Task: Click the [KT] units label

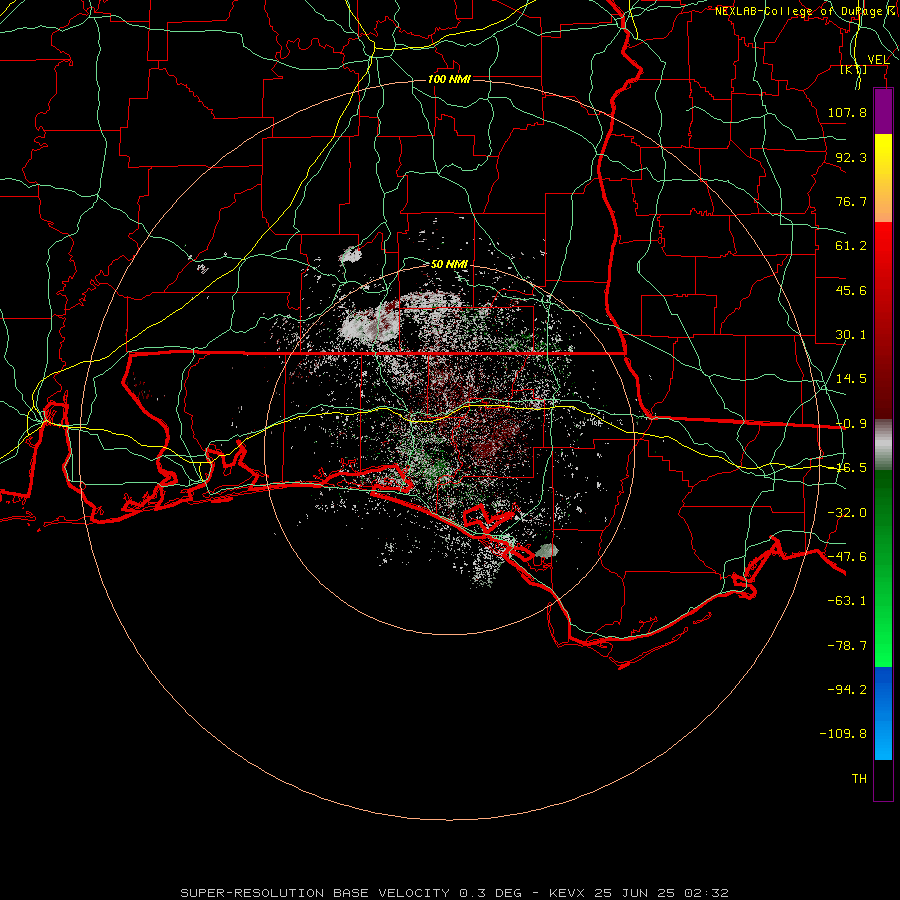Action: (854, 69)
